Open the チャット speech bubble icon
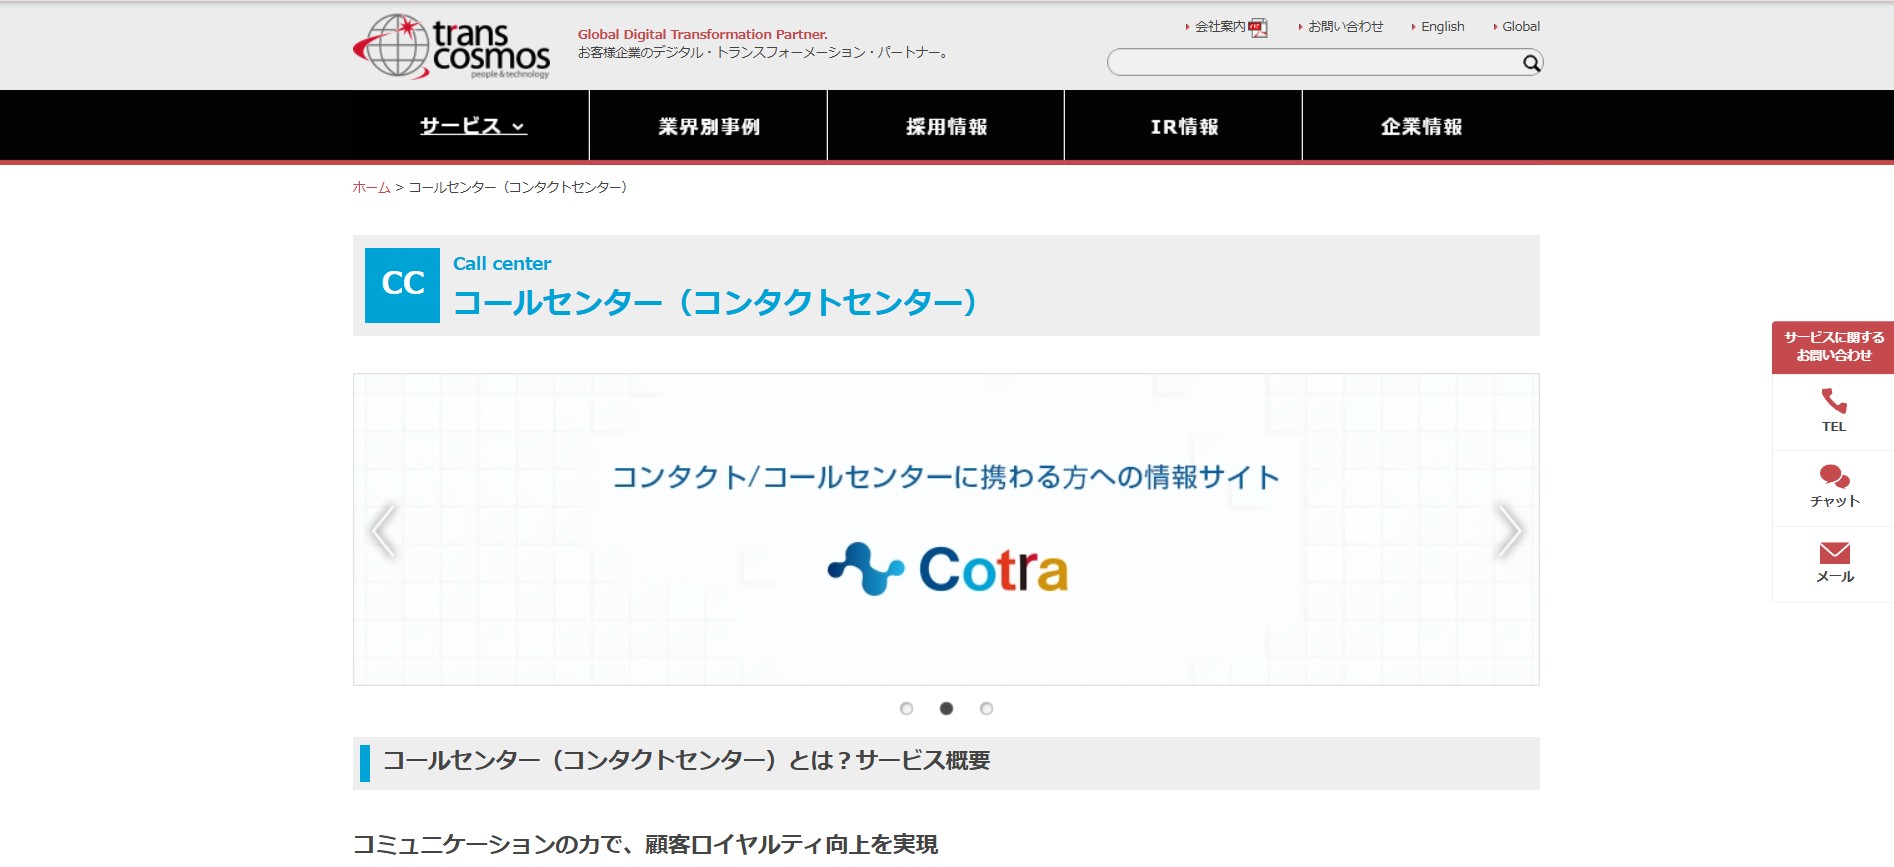This screenshot has height=867, width=1894. [1834, 476]
